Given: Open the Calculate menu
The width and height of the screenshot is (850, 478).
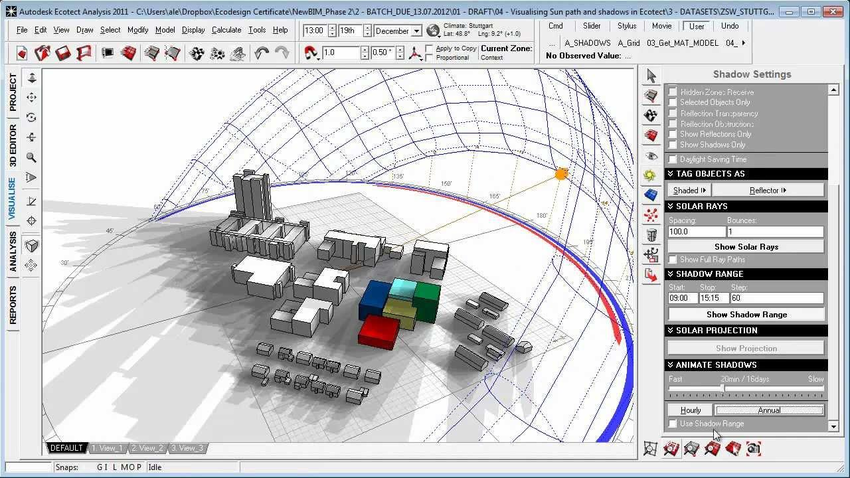Looking at the screenshot, I should point(226,30).
